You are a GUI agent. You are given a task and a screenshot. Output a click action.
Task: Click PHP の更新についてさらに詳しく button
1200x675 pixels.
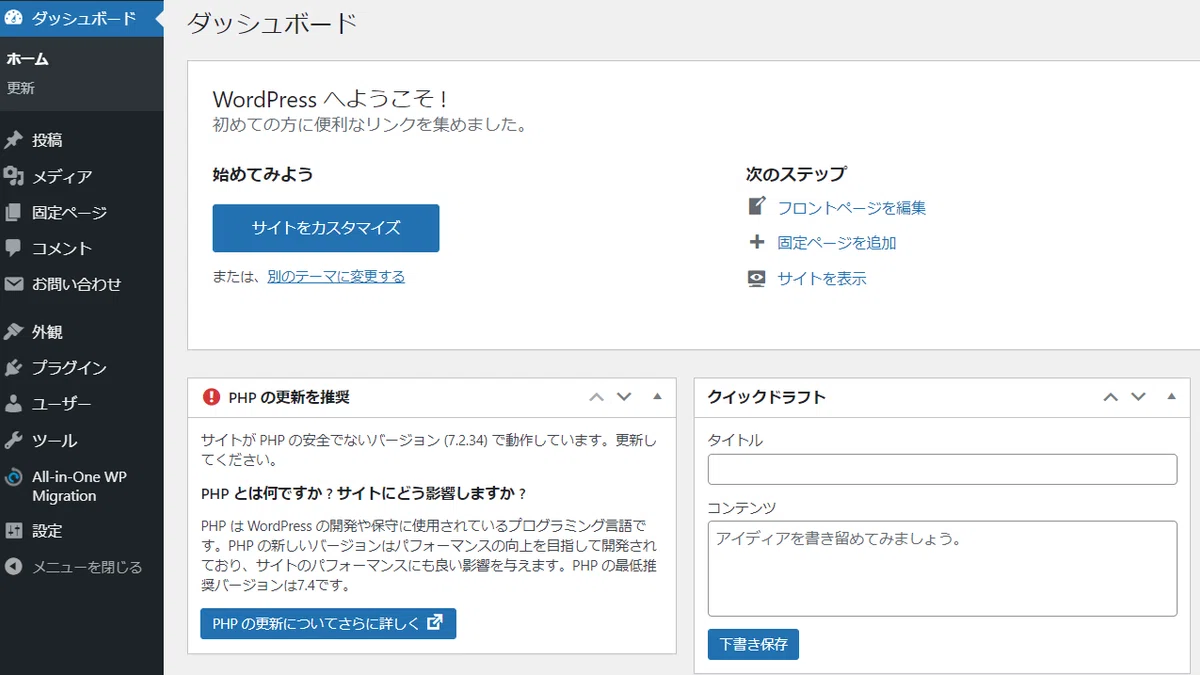(x=328, y=623)
